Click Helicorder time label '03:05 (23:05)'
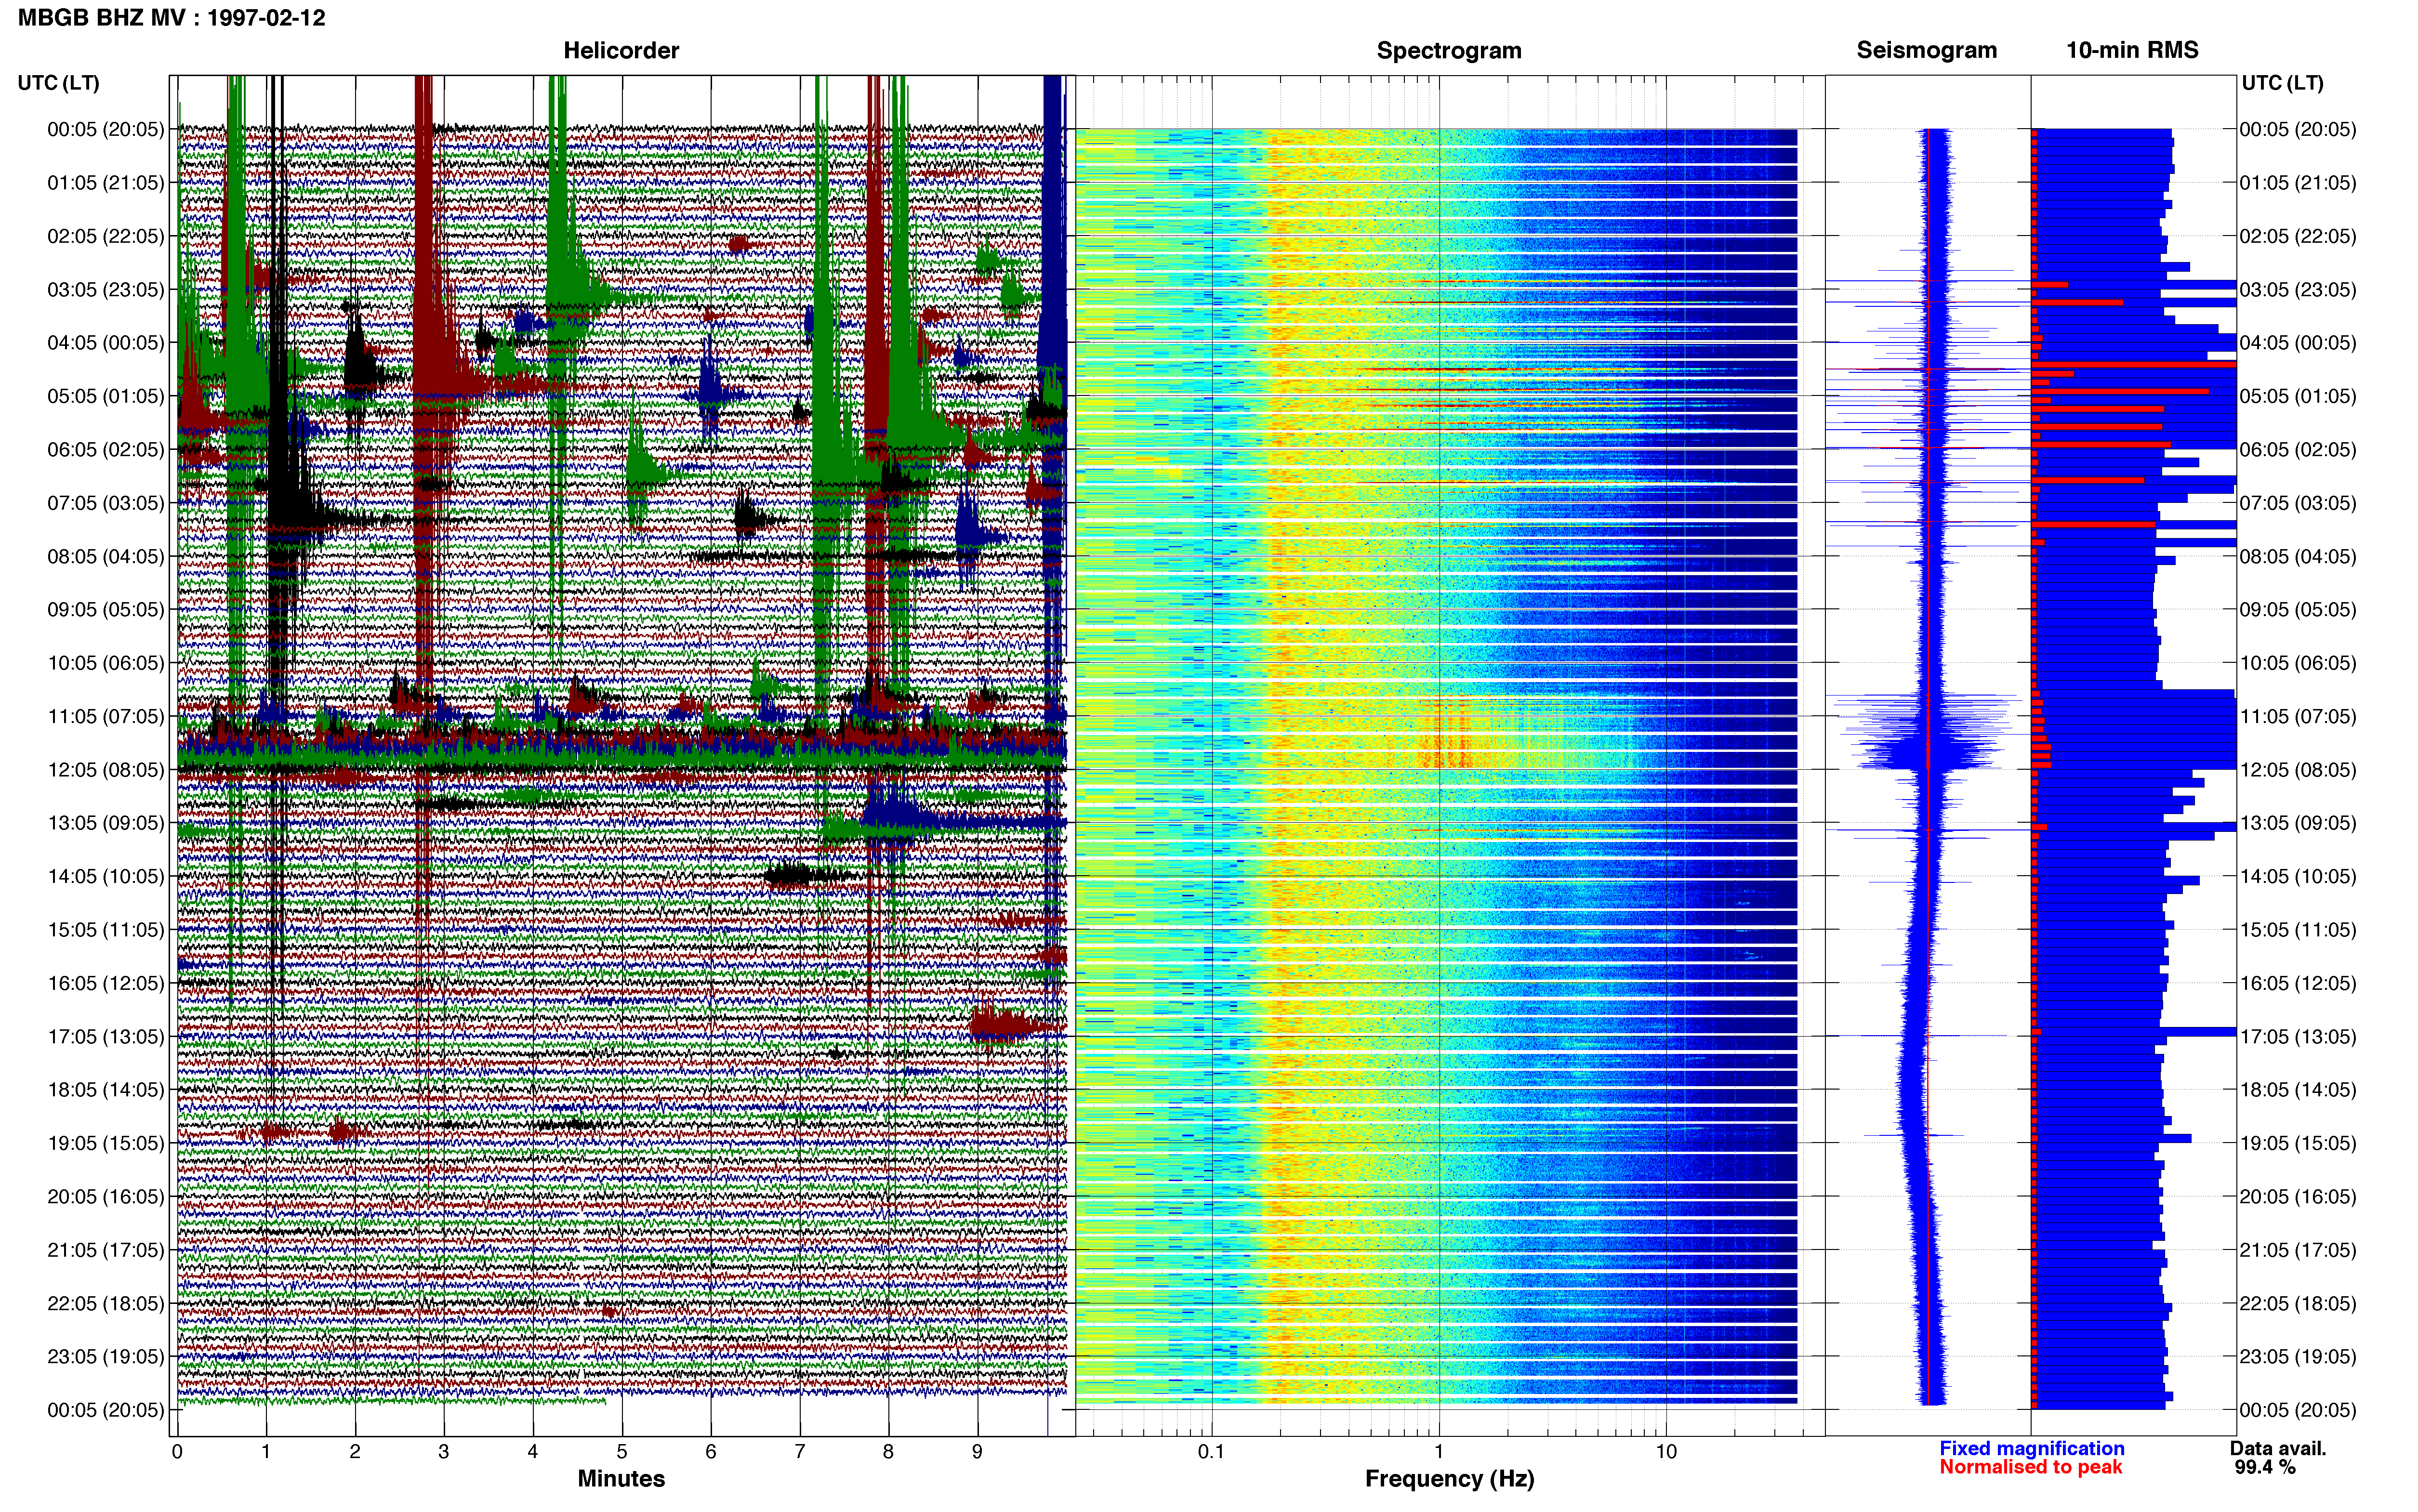 pos(106,290)
